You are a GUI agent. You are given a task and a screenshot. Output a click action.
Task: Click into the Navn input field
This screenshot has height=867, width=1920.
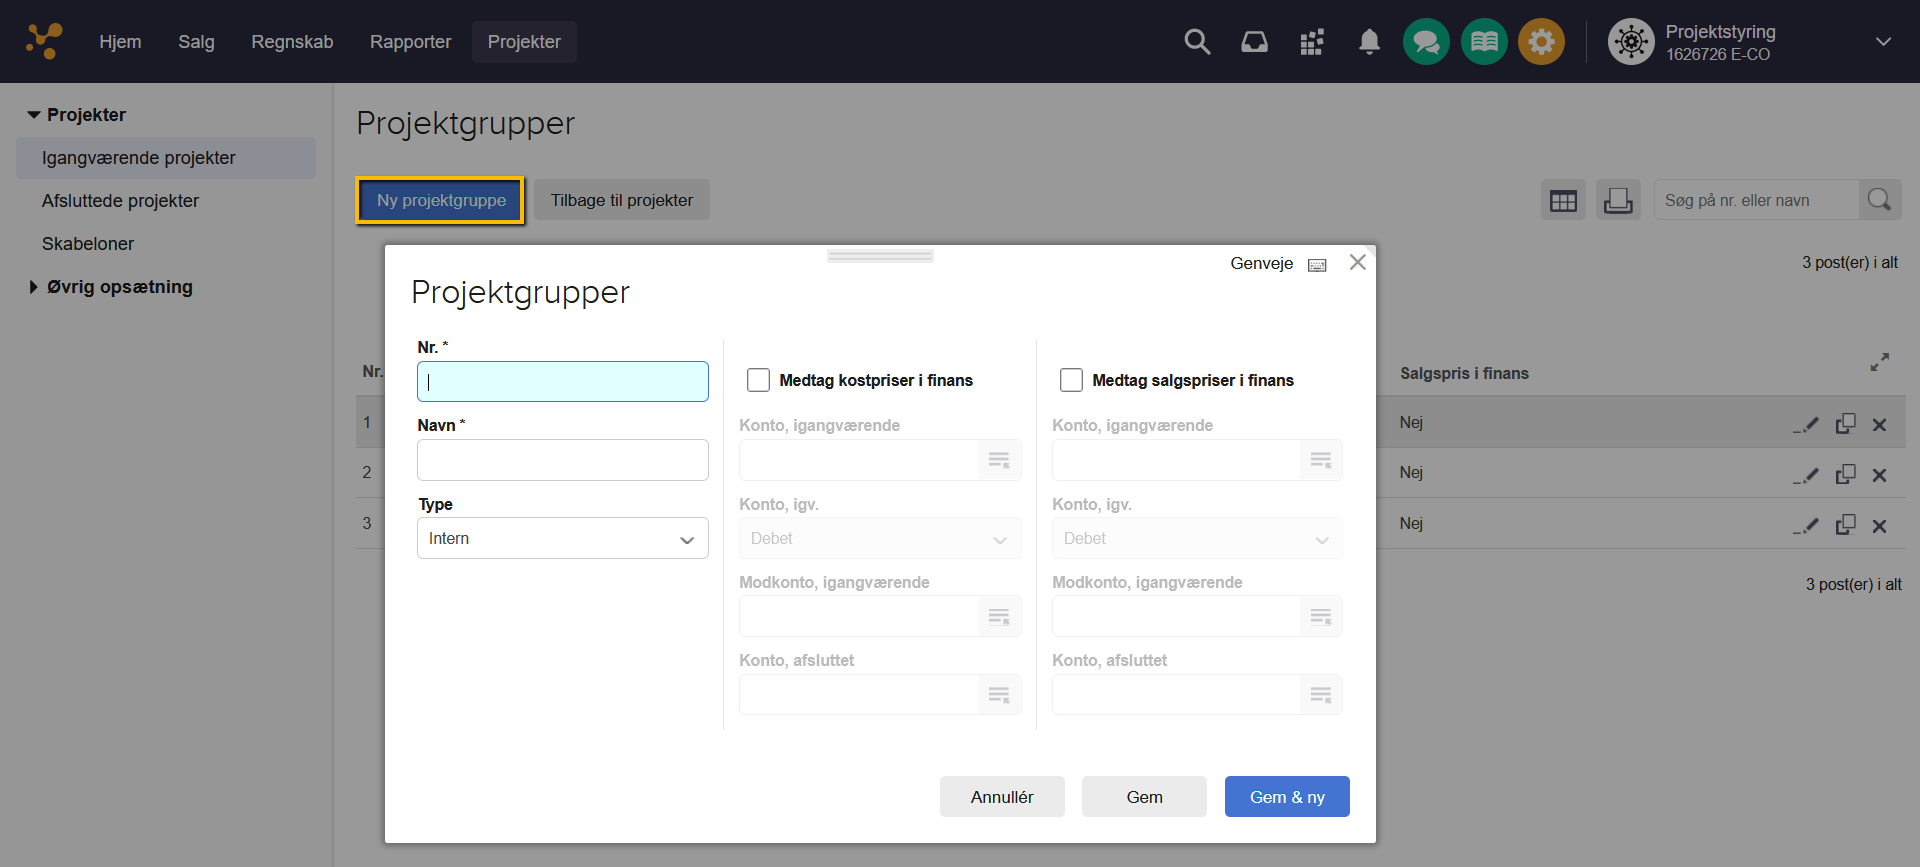coord(562,460)
